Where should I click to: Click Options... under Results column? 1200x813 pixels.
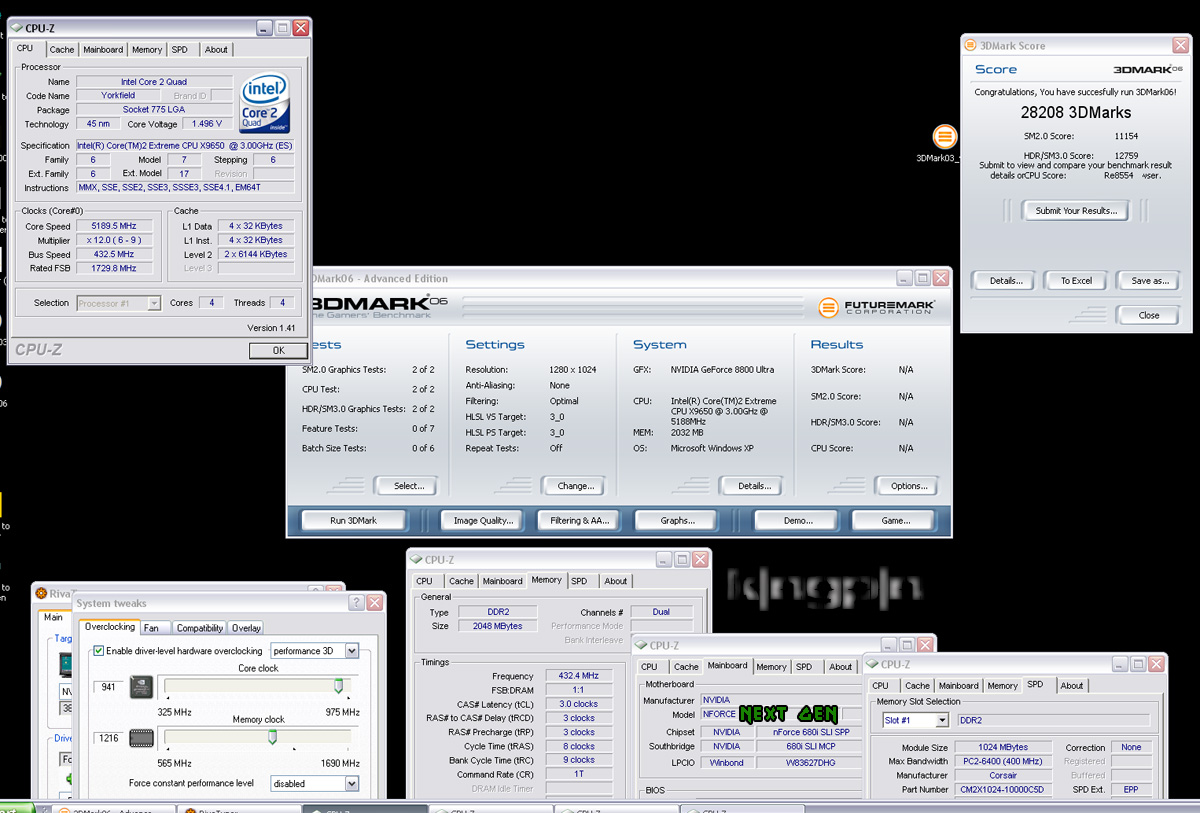[908, 486]
